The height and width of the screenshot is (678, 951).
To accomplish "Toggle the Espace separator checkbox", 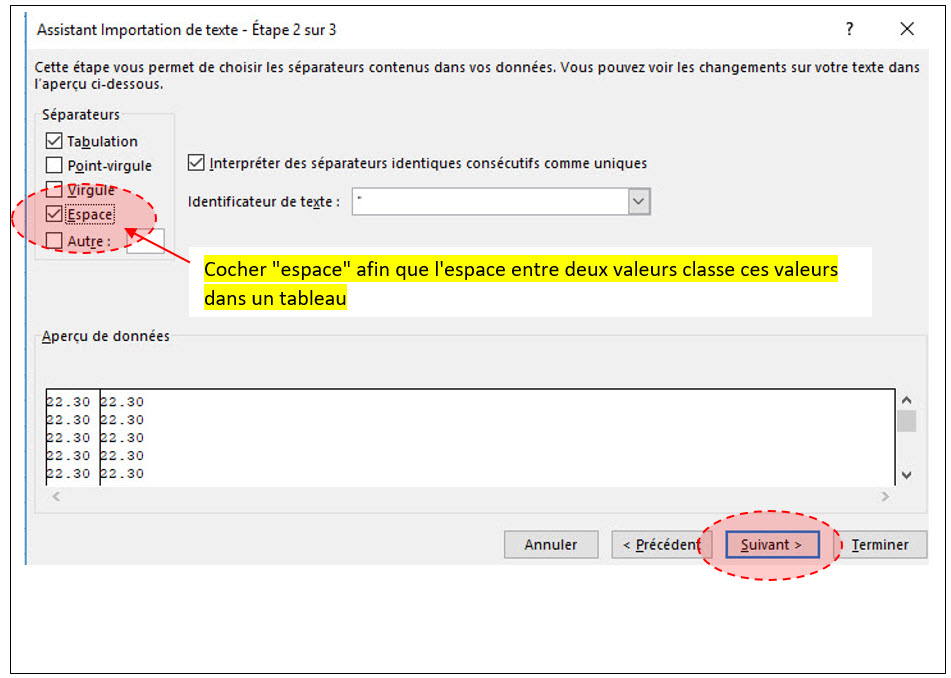I will point(54,214).
